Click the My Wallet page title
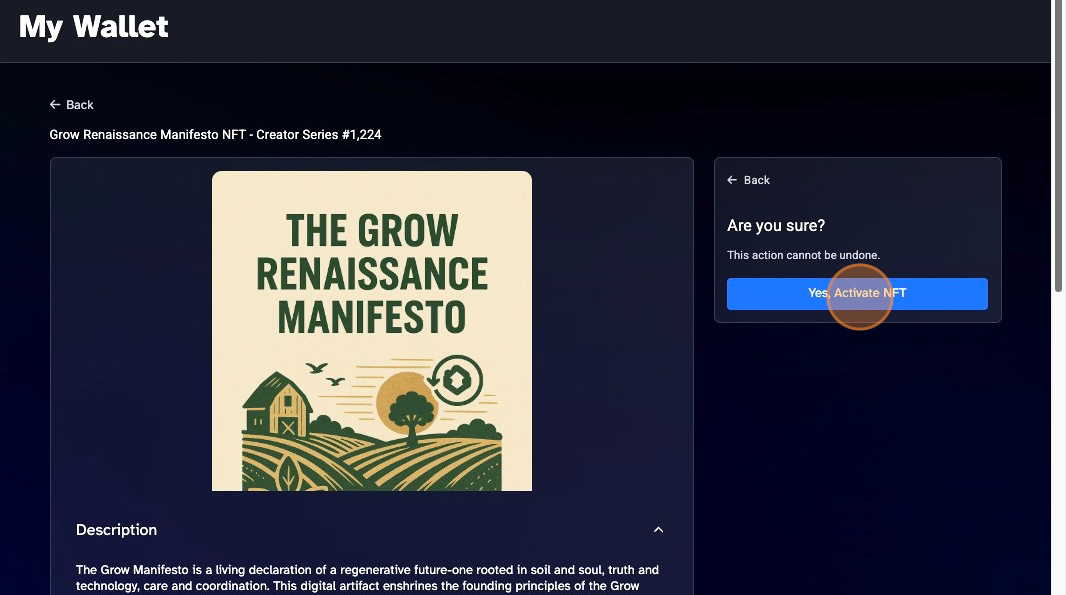 94,27
